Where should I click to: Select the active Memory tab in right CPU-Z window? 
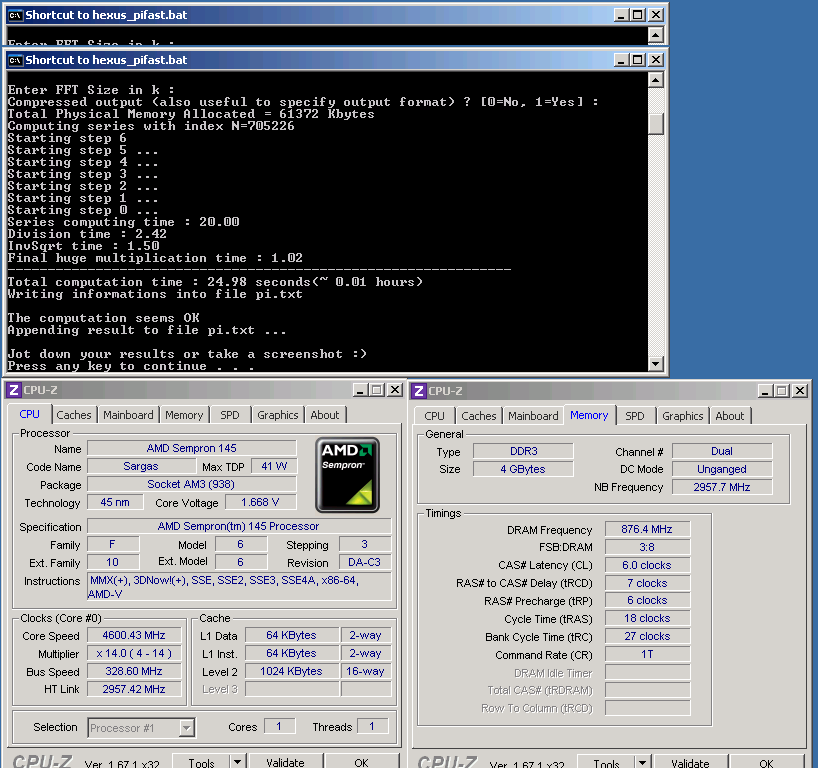tap(589, 415)
